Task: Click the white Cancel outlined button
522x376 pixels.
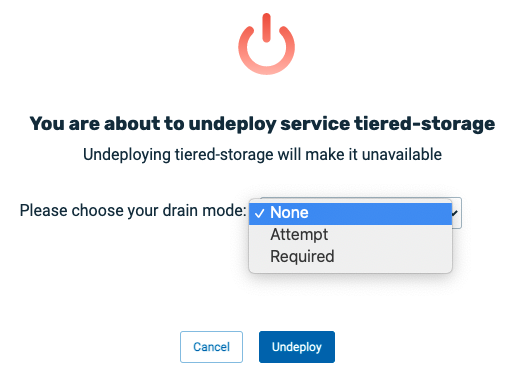Action: pyautogui.click(x=211, y=347)
